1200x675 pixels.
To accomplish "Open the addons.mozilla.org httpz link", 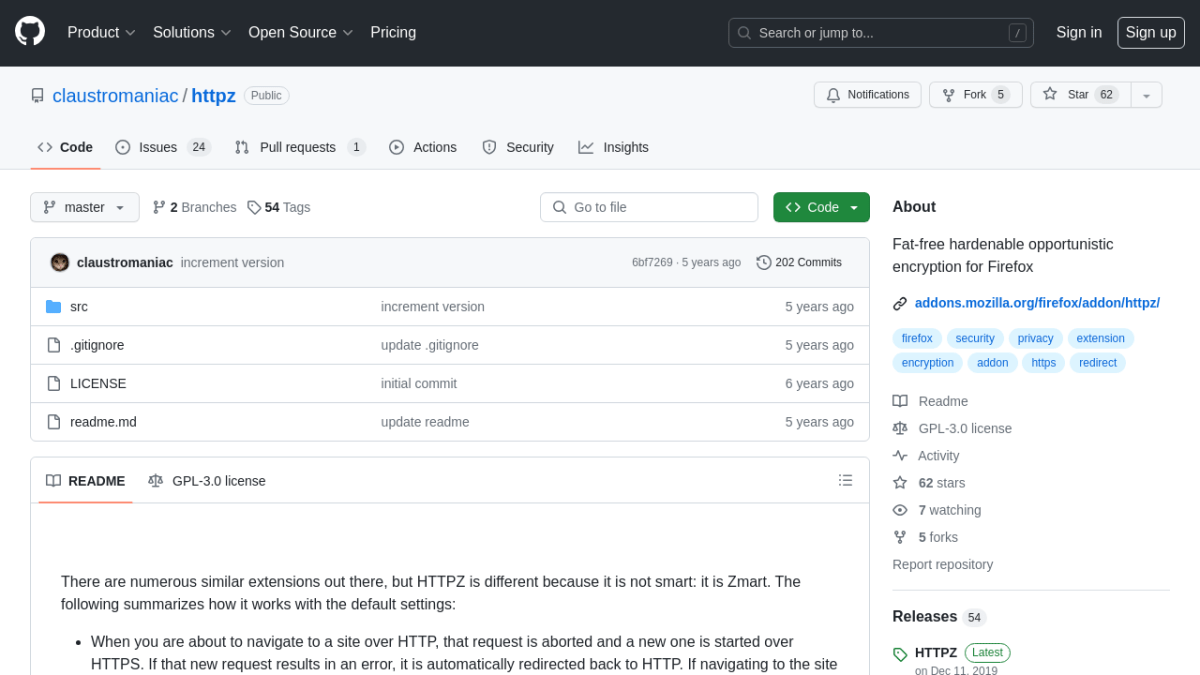I will tap(1037, 303).
